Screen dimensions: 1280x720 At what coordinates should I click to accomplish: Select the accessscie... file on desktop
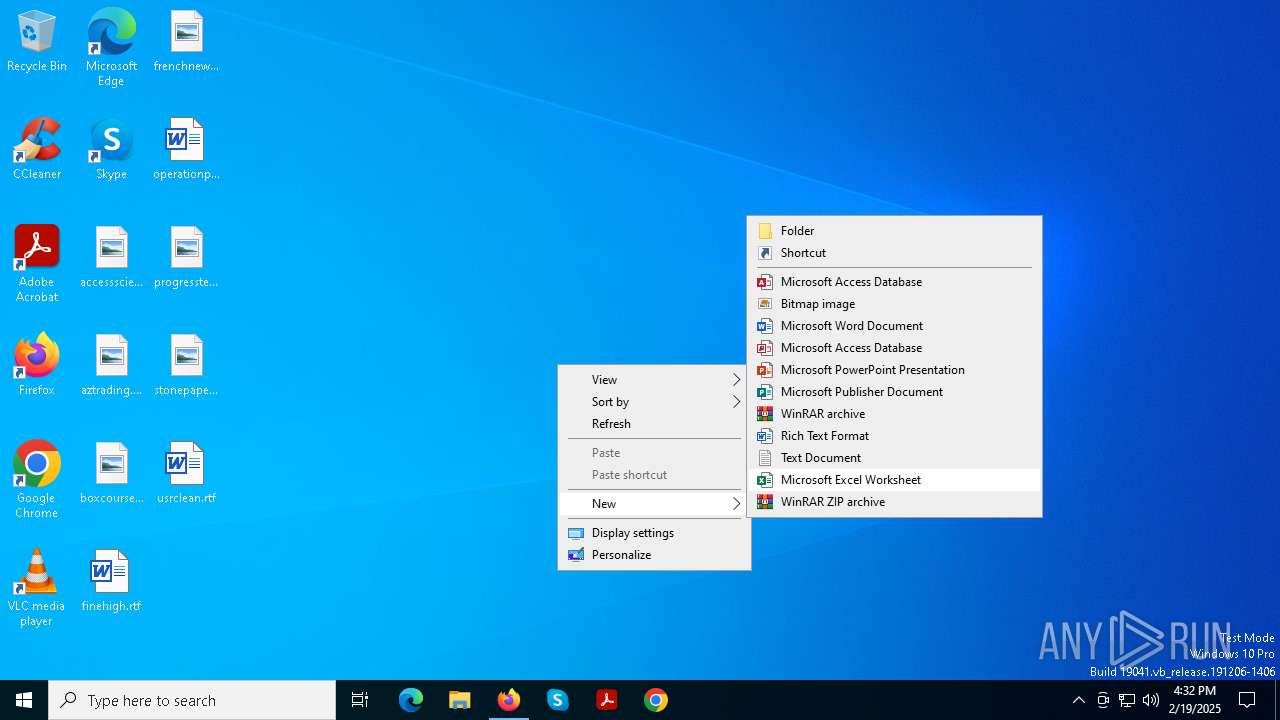(x=111, y=258)
